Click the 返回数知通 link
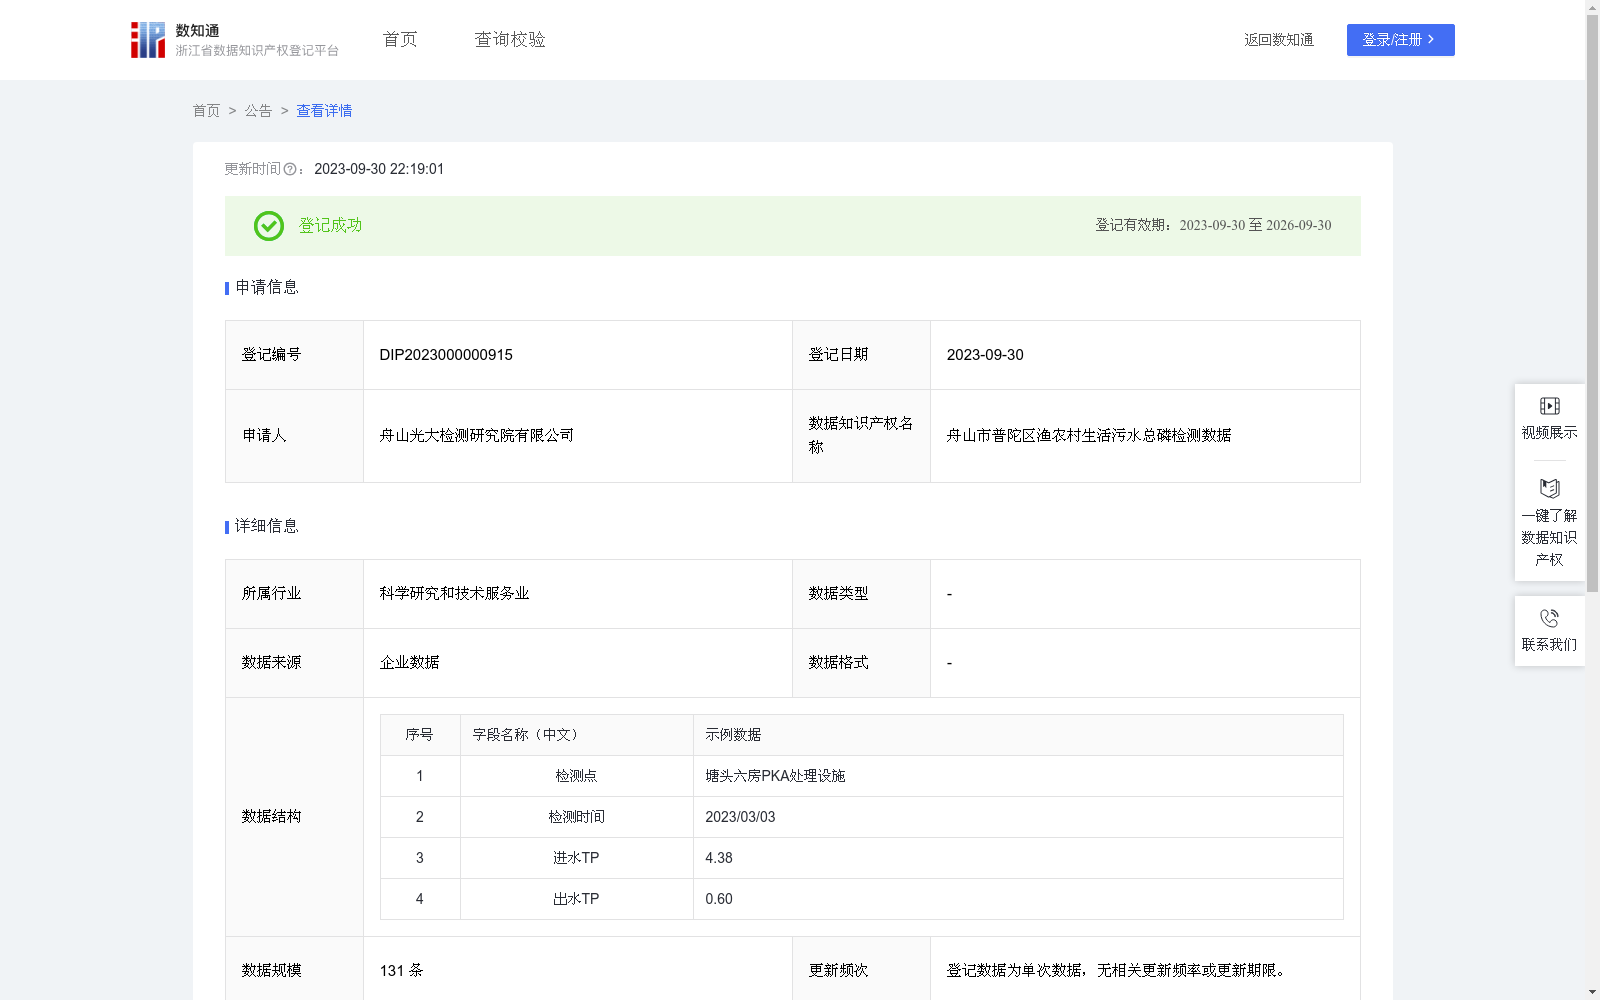The width and height of the screenshot is (1600, 1000). coord(1279,40)
